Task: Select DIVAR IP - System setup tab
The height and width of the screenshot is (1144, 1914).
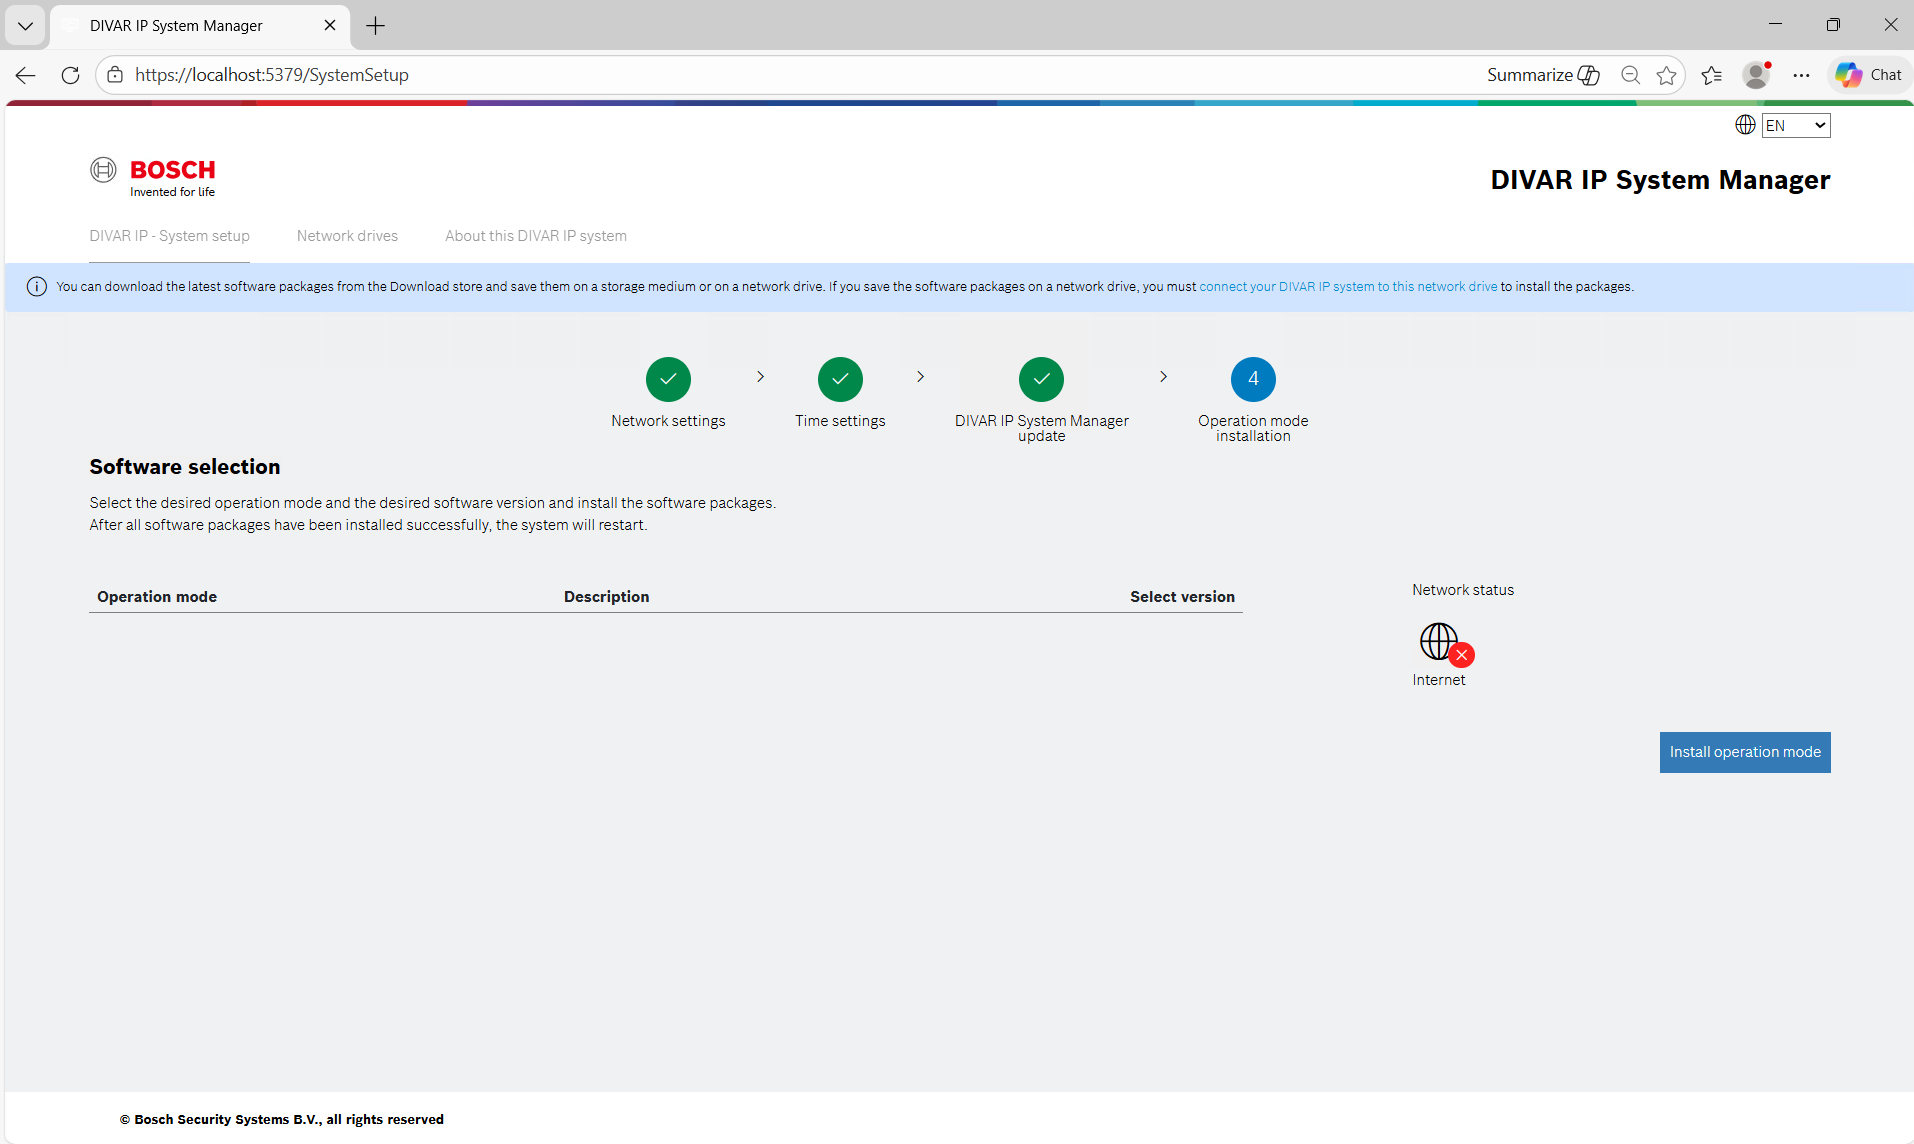Action: (169, 236)
